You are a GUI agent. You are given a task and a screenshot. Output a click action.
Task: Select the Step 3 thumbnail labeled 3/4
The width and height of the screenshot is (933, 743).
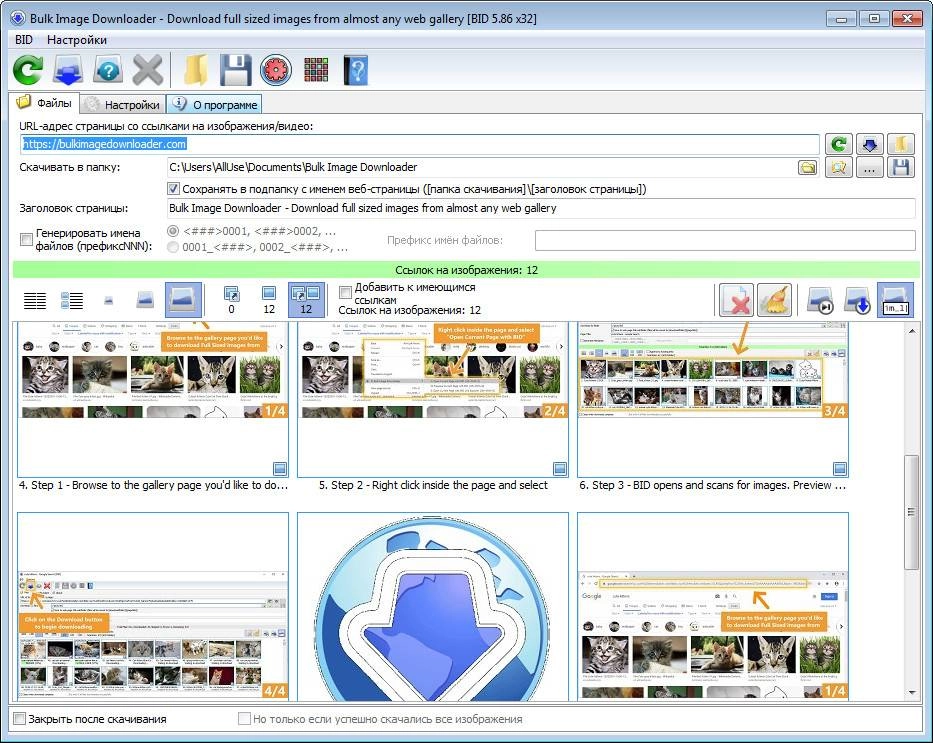(713, 399)
